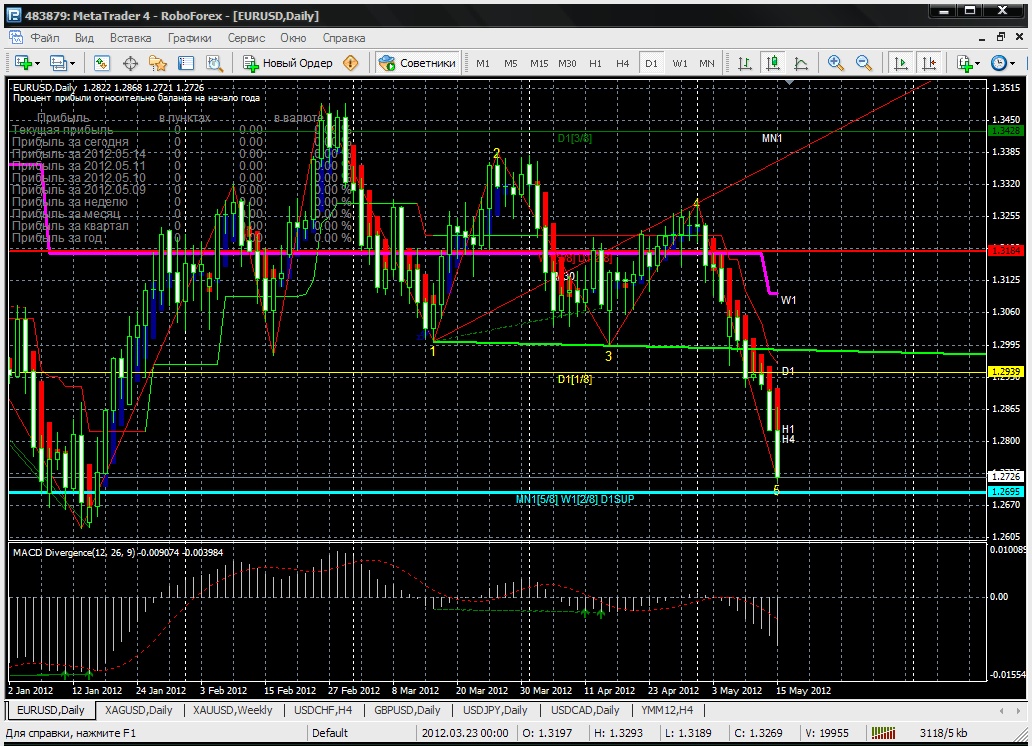Select the H1 timeframe

click(x=596, y=63)
